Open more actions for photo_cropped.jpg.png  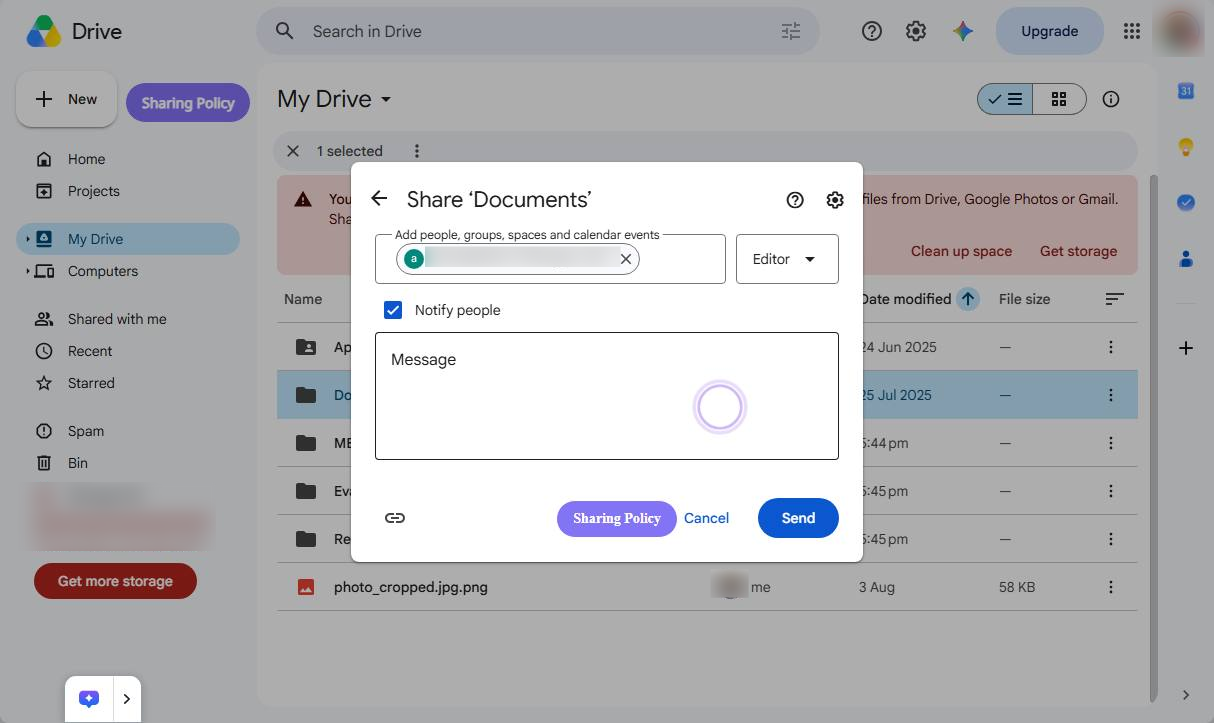[1110, 587]
